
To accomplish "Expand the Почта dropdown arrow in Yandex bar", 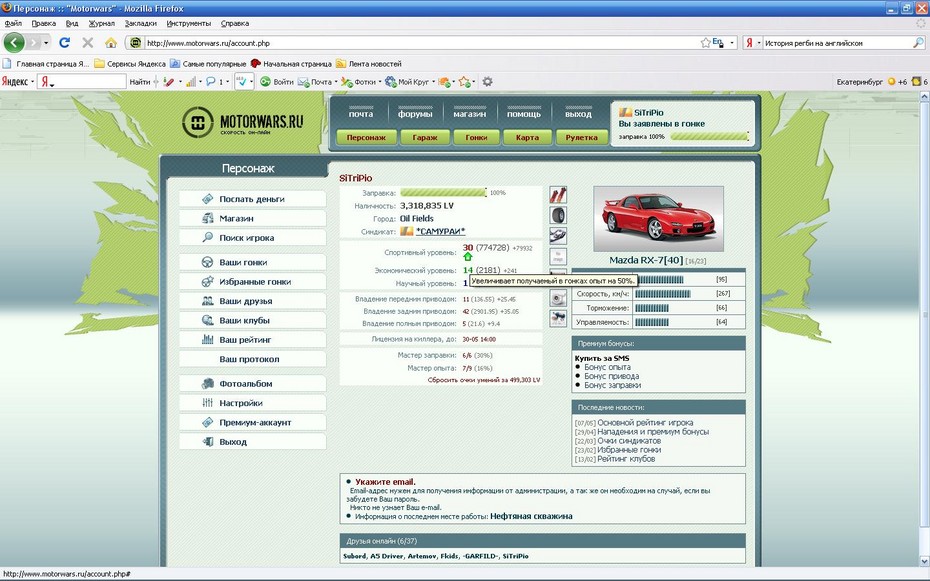I will 336,82.
